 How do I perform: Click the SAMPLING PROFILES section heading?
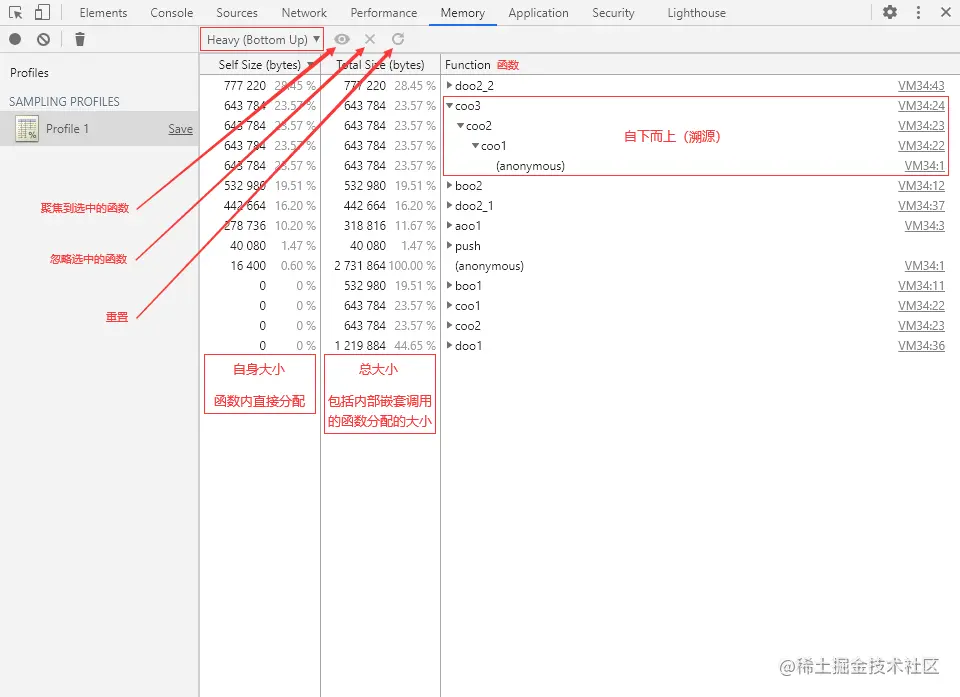tap(64, 102)
